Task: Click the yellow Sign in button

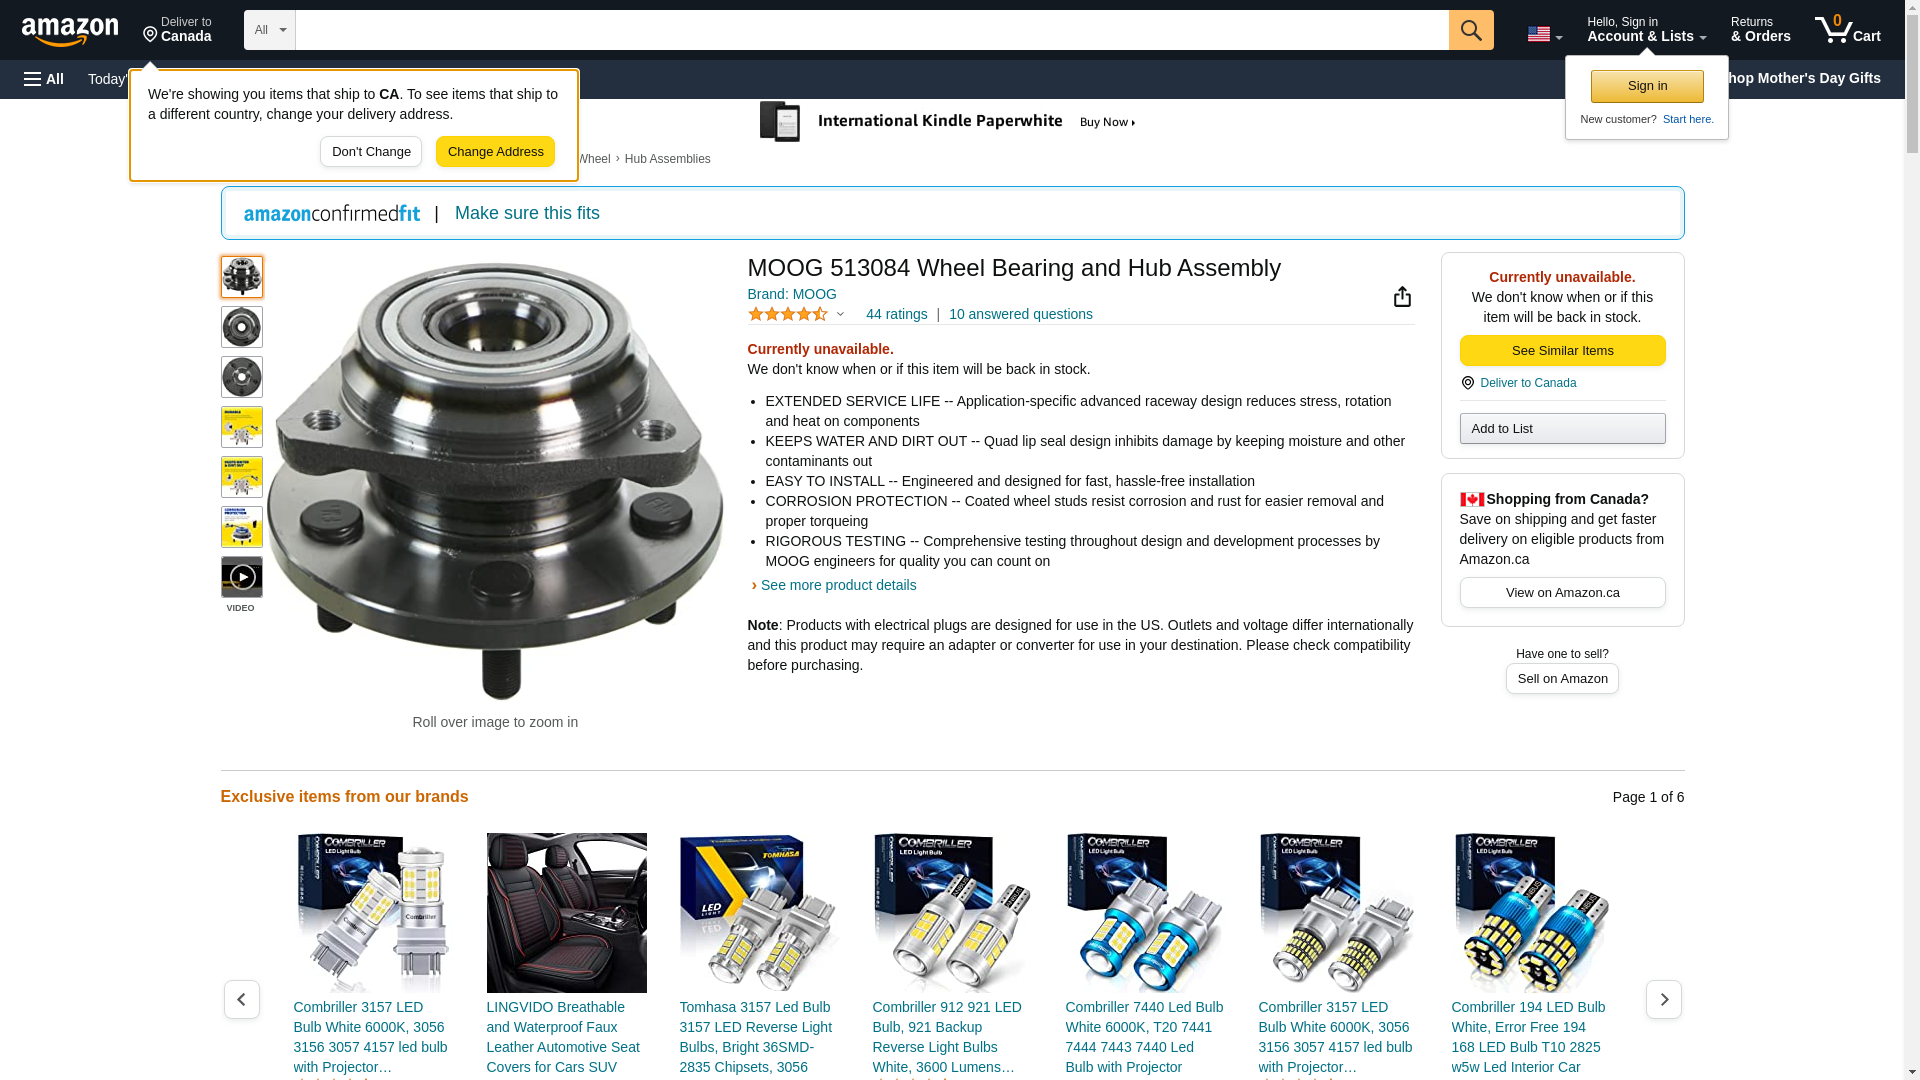Action: click(1648, 86)
